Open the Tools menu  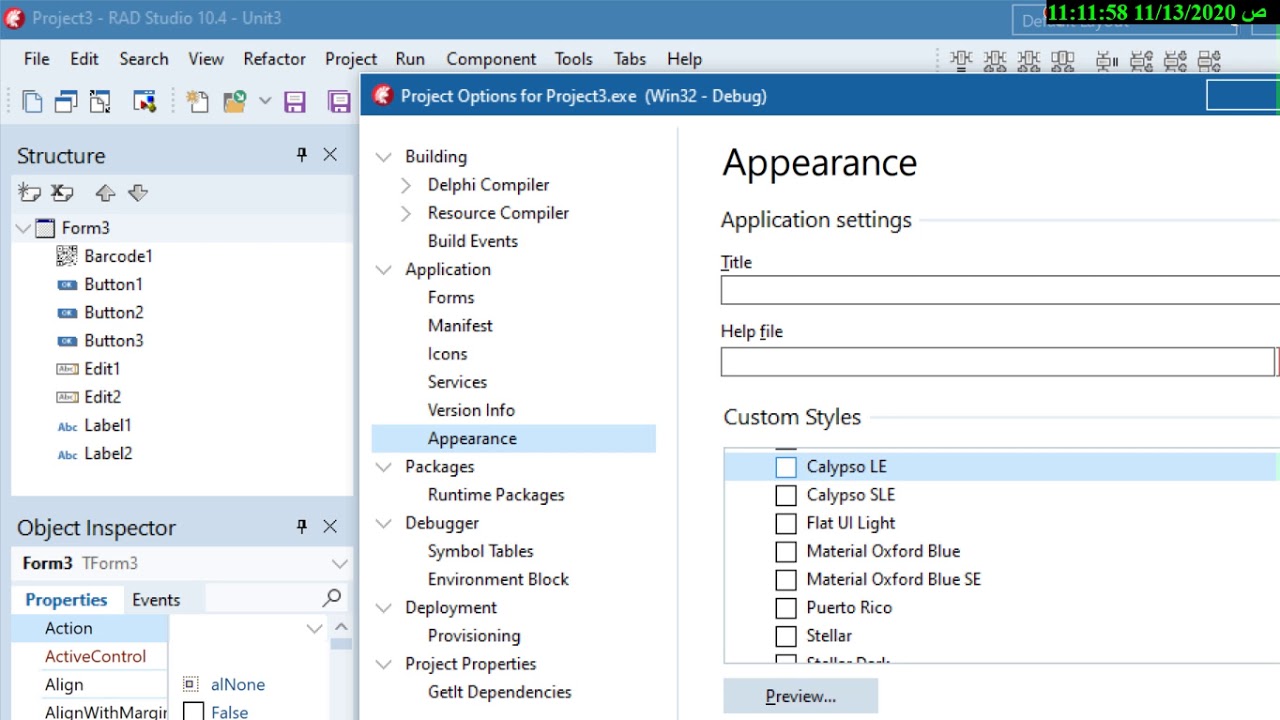pos(574,59)
